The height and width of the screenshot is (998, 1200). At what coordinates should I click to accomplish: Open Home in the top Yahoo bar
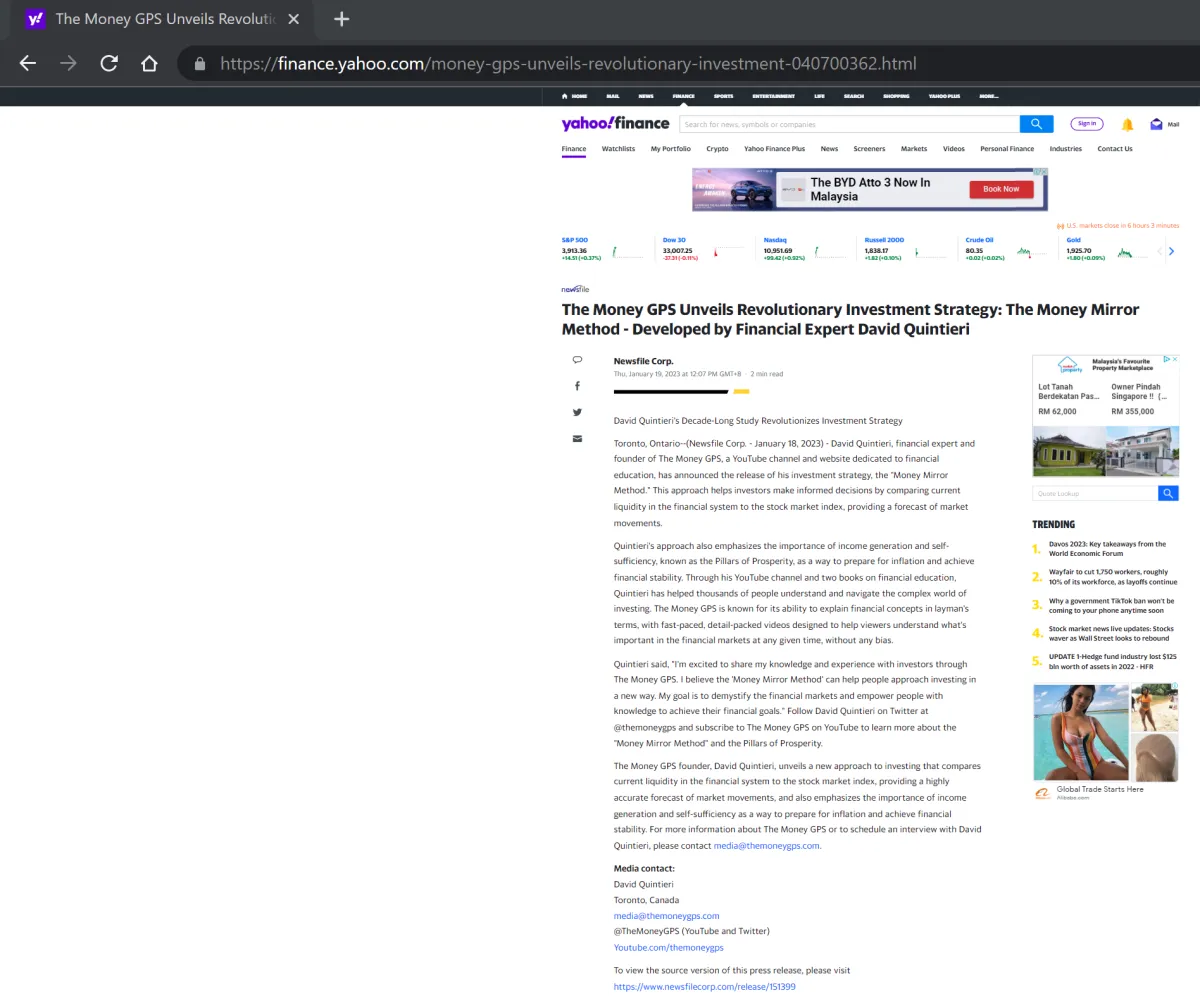[574, 96]
